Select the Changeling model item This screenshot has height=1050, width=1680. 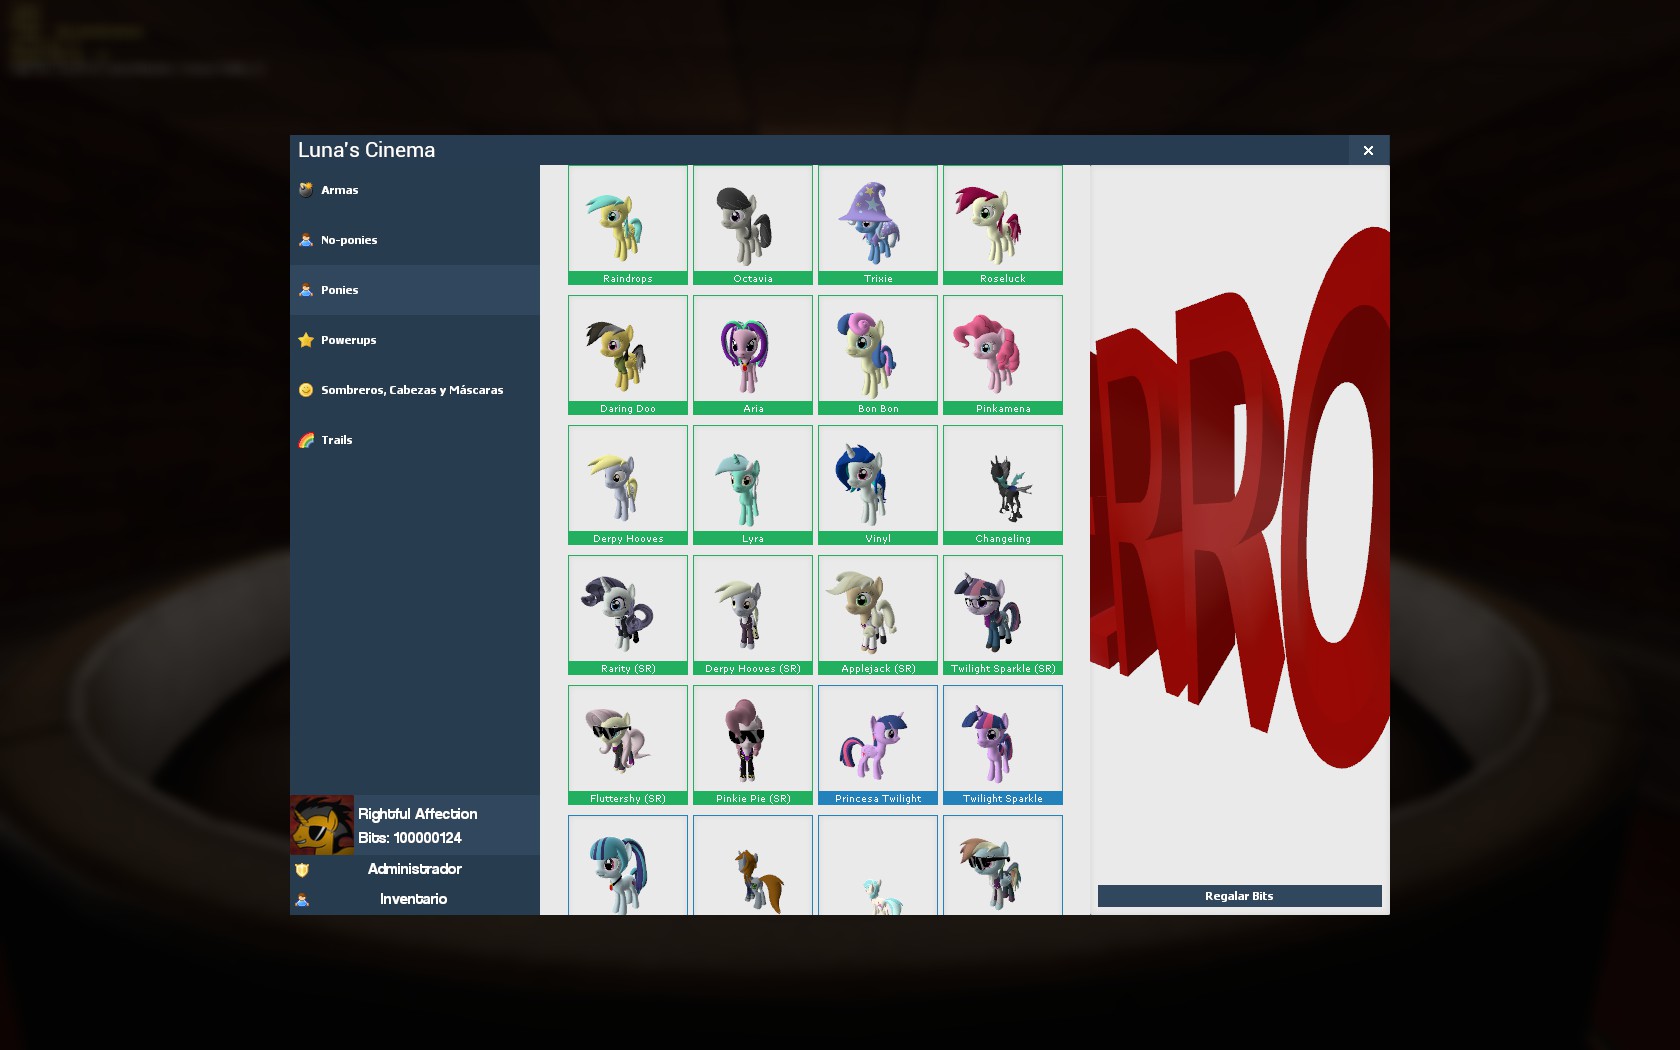point(1002,485)
